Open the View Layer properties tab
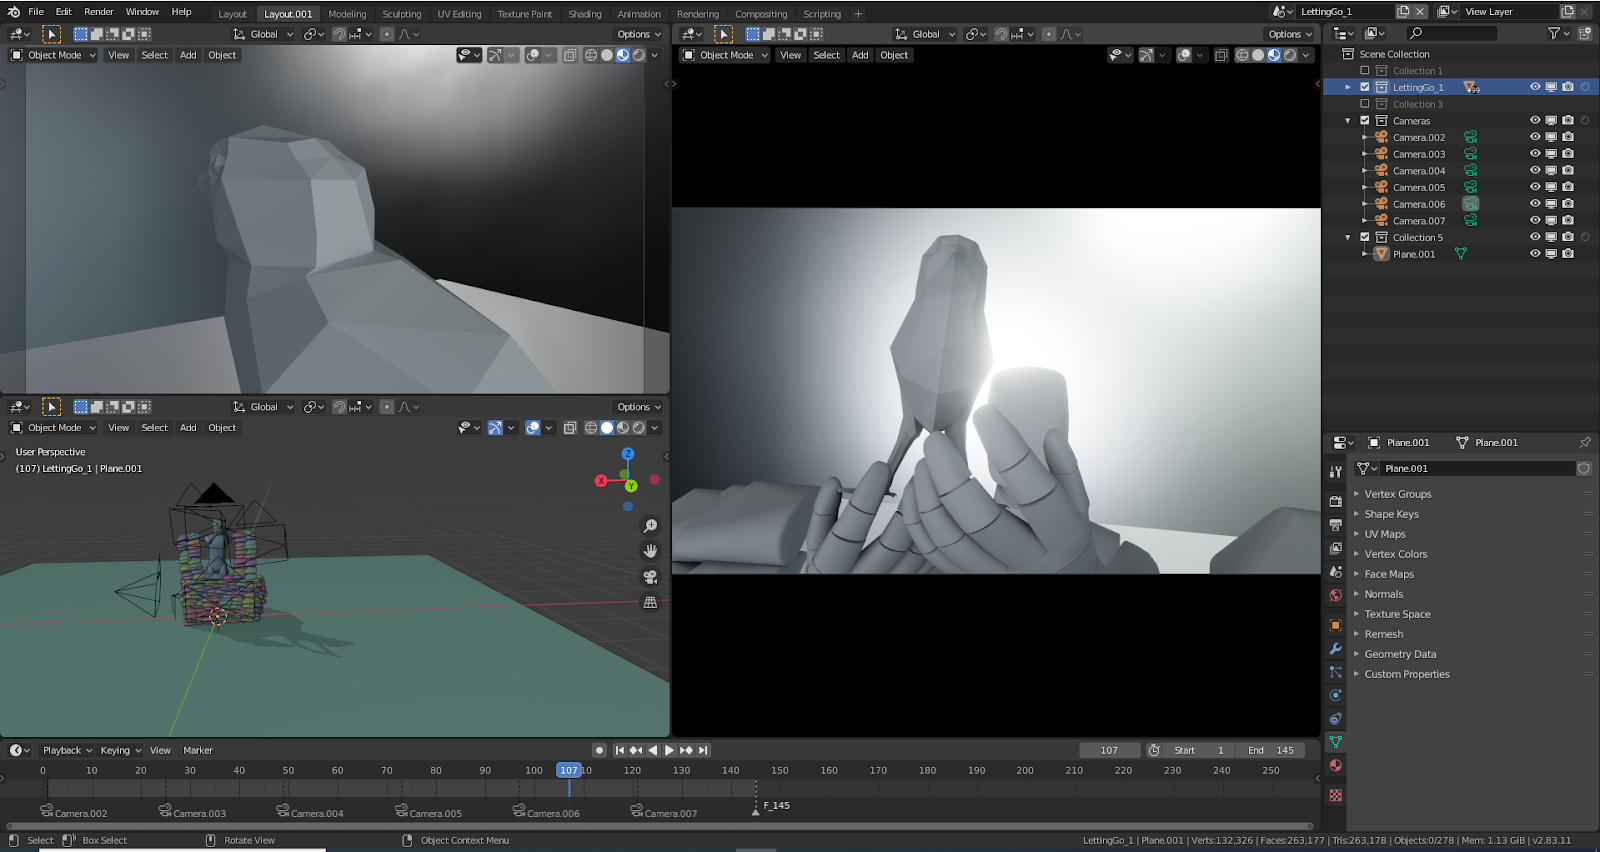The width and height of the screenshot is (1600, 852). tap(1335, 549)
